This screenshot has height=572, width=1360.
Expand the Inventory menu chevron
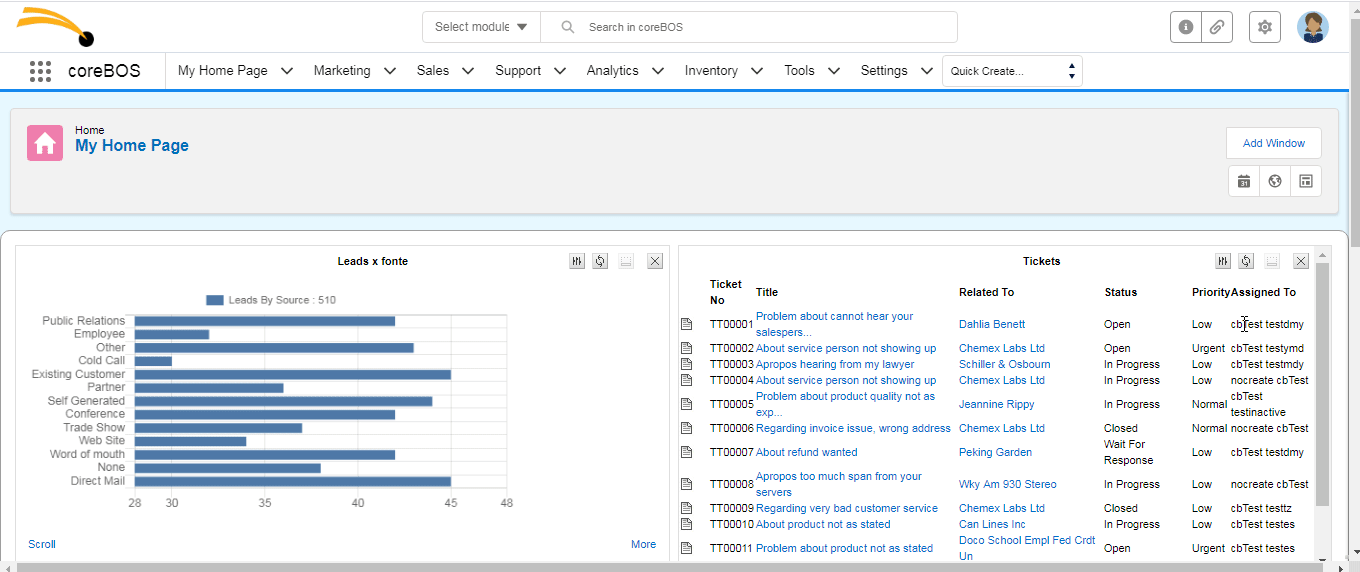point(757,71)
